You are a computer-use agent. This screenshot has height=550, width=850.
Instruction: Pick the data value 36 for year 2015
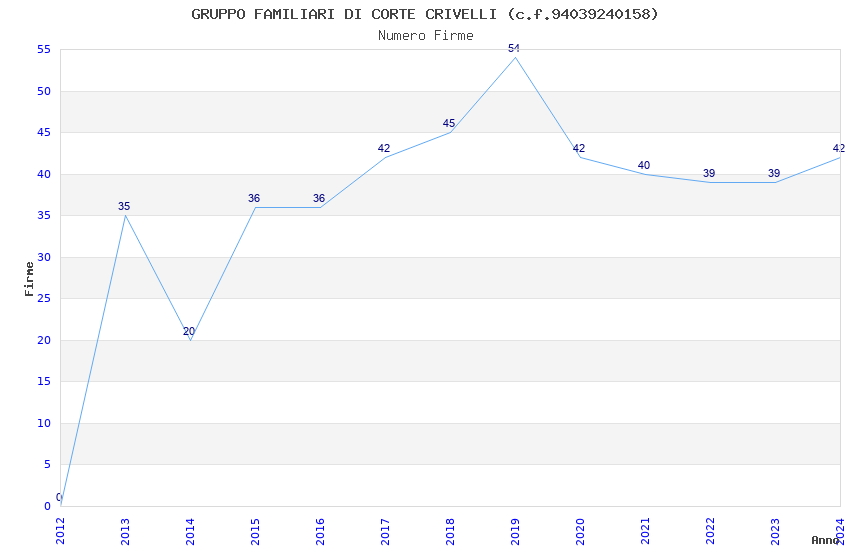pos(254,198)
